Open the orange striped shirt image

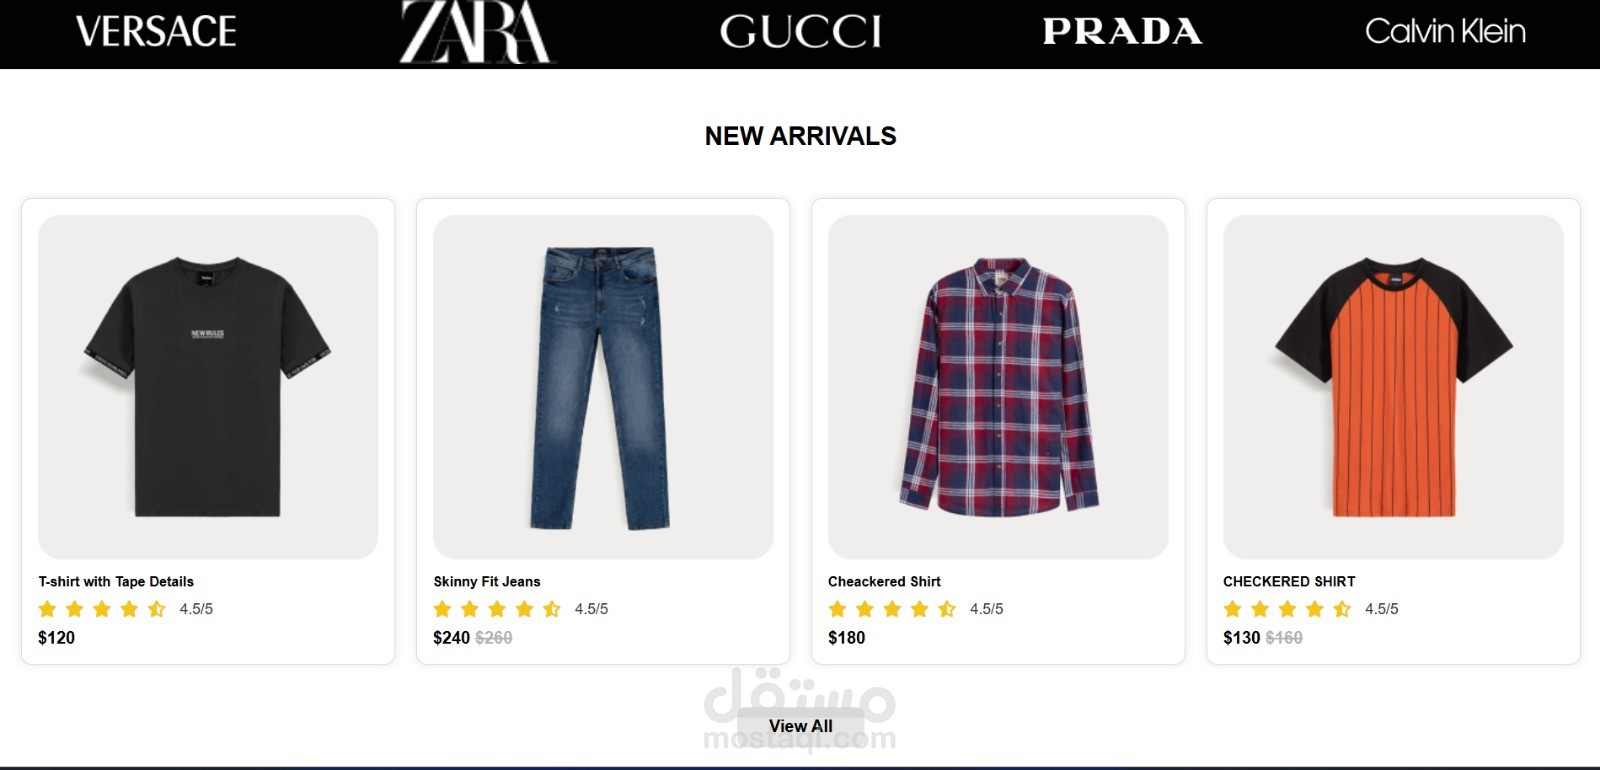point(1393,387)
